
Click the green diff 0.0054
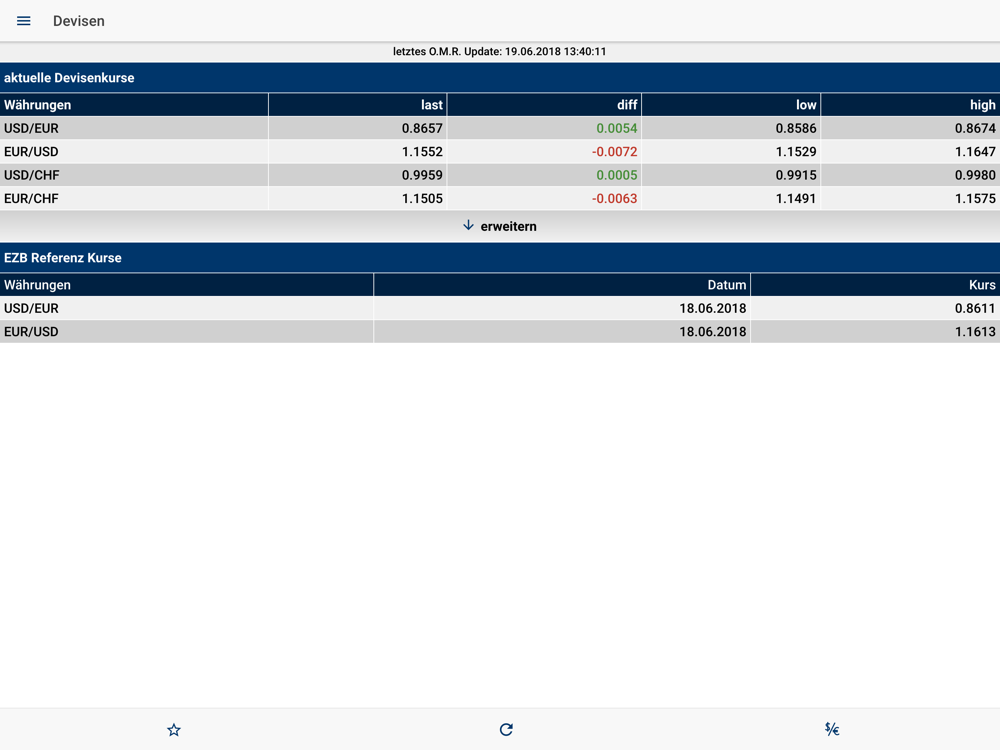(x=617, y=128)
